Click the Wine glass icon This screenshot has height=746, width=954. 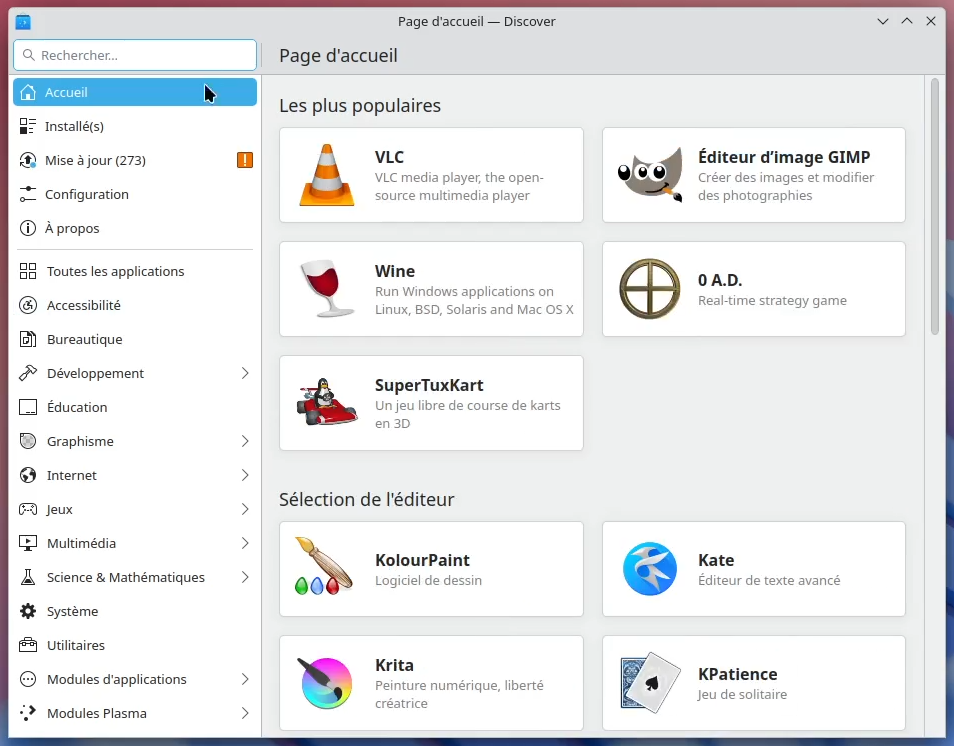[x=327, y=289]
